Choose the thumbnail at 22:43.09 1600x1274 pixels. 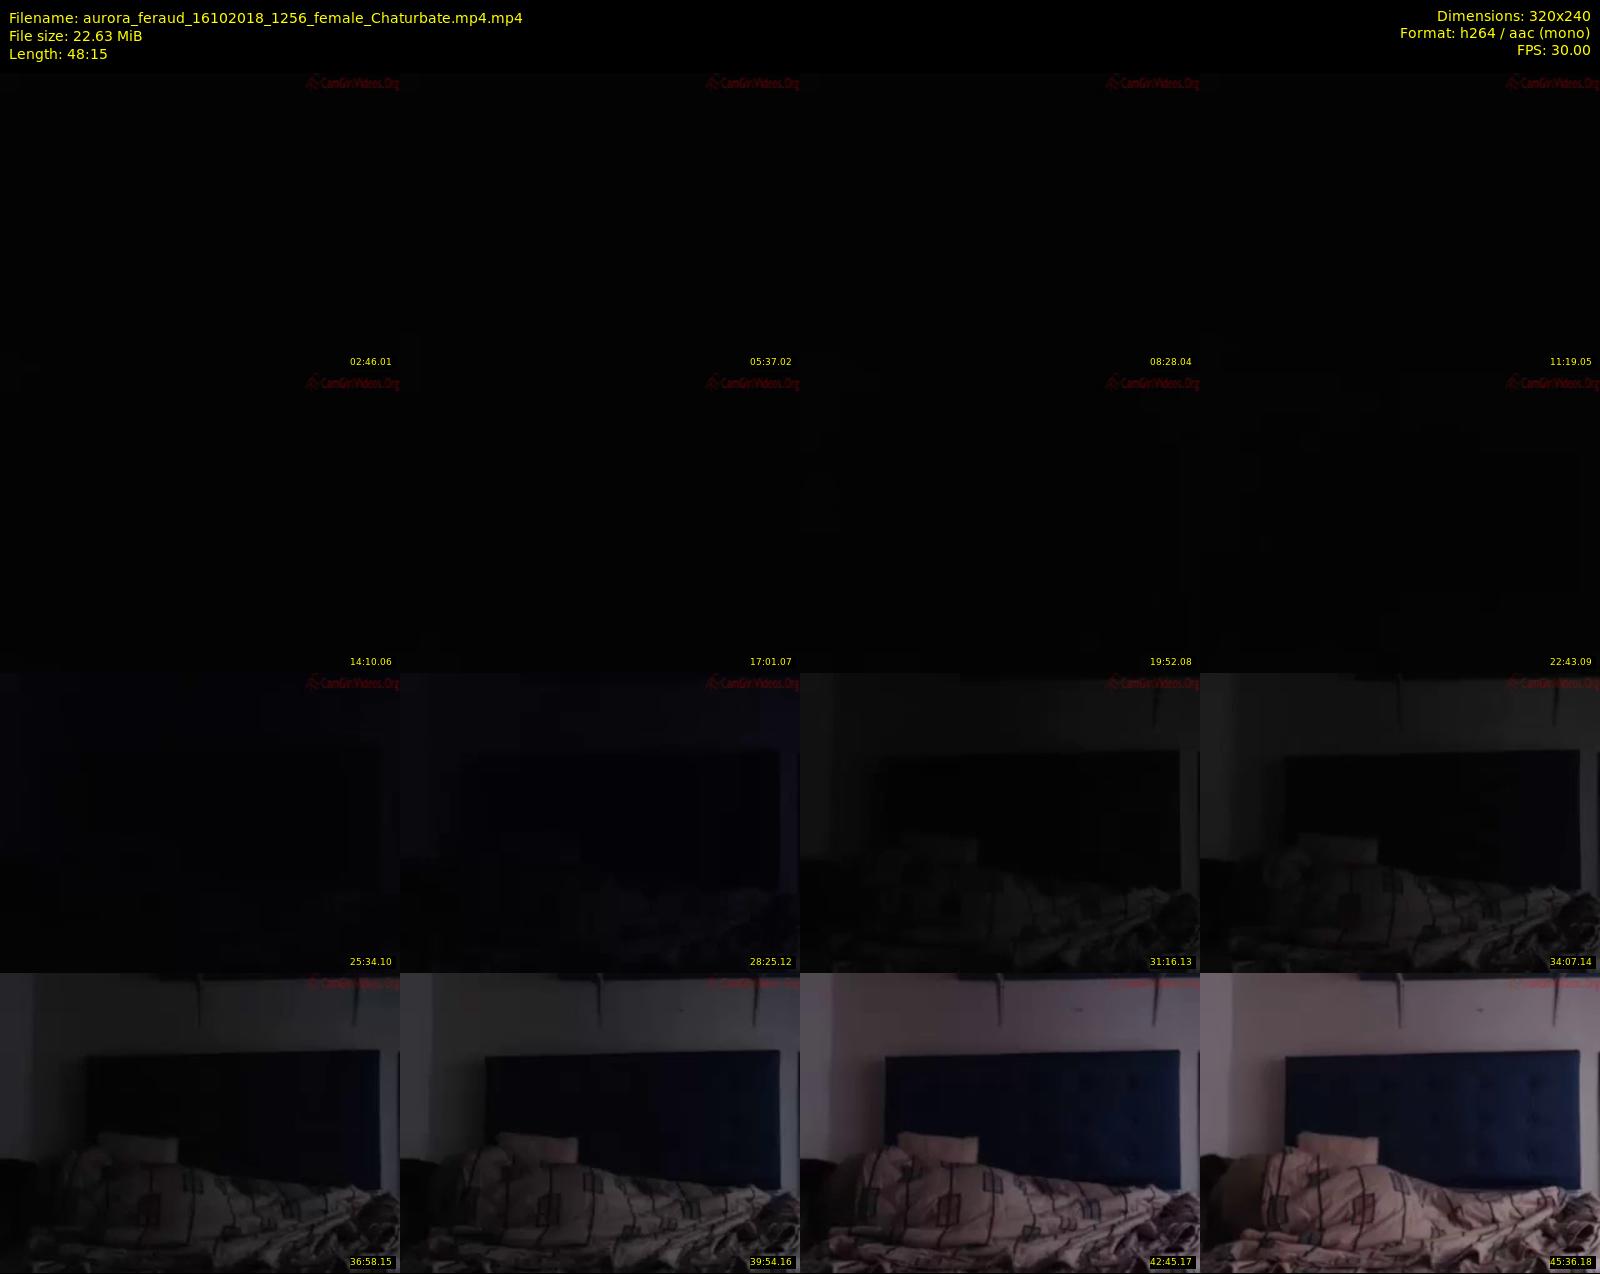click(x=1400, y=522)
